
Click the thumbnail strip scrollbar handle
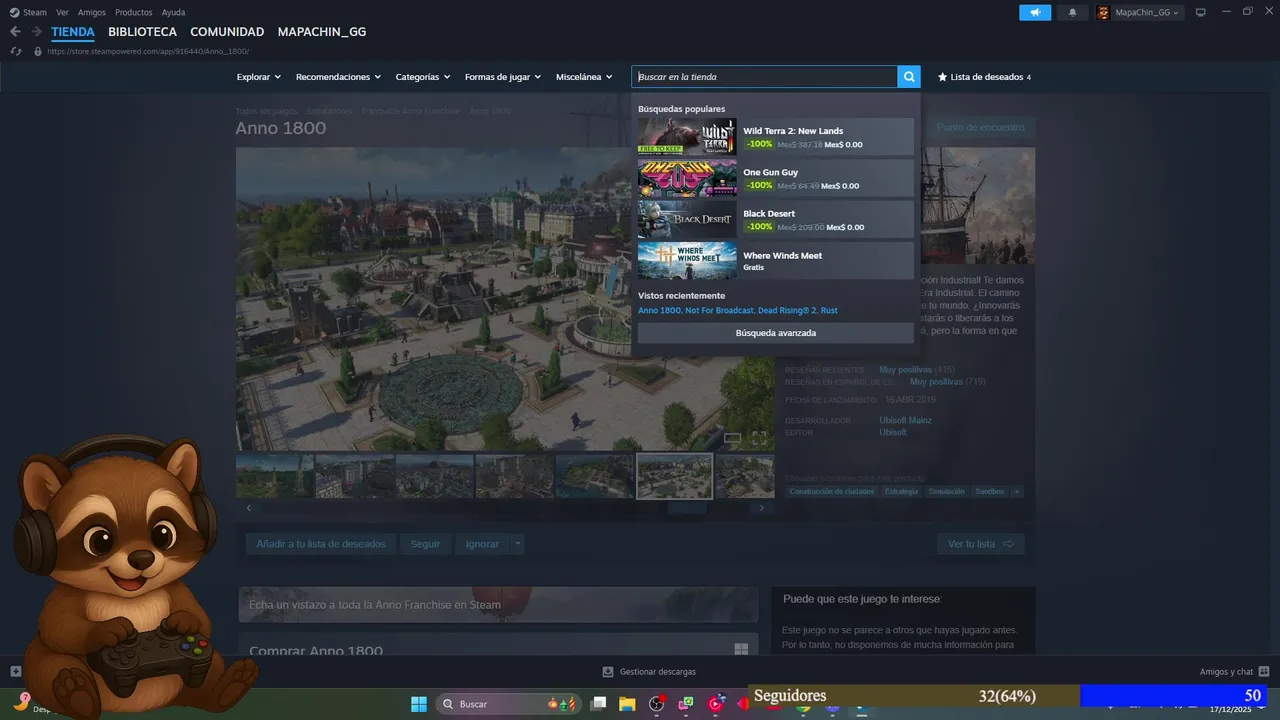coord(687,508)
